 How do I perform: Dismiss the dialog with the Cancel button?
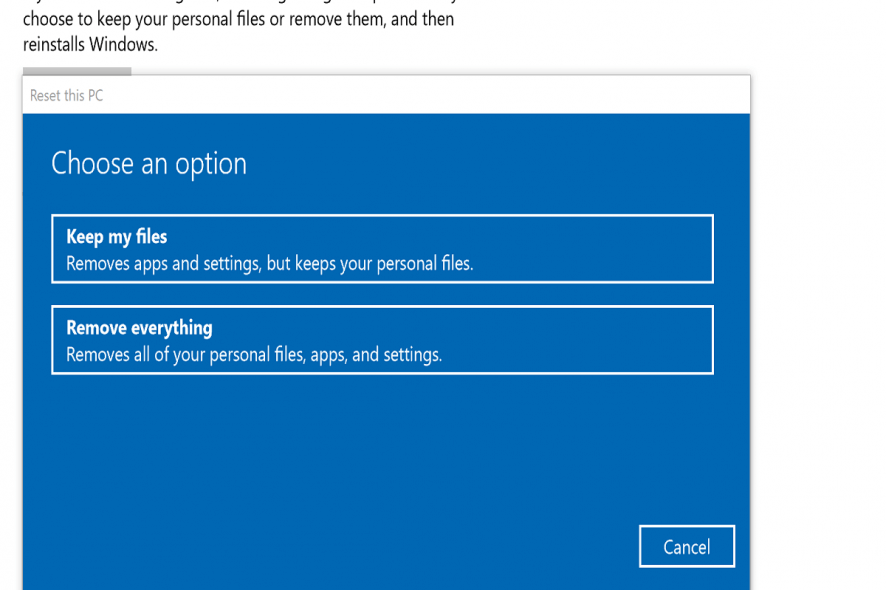tap(686, 546)
